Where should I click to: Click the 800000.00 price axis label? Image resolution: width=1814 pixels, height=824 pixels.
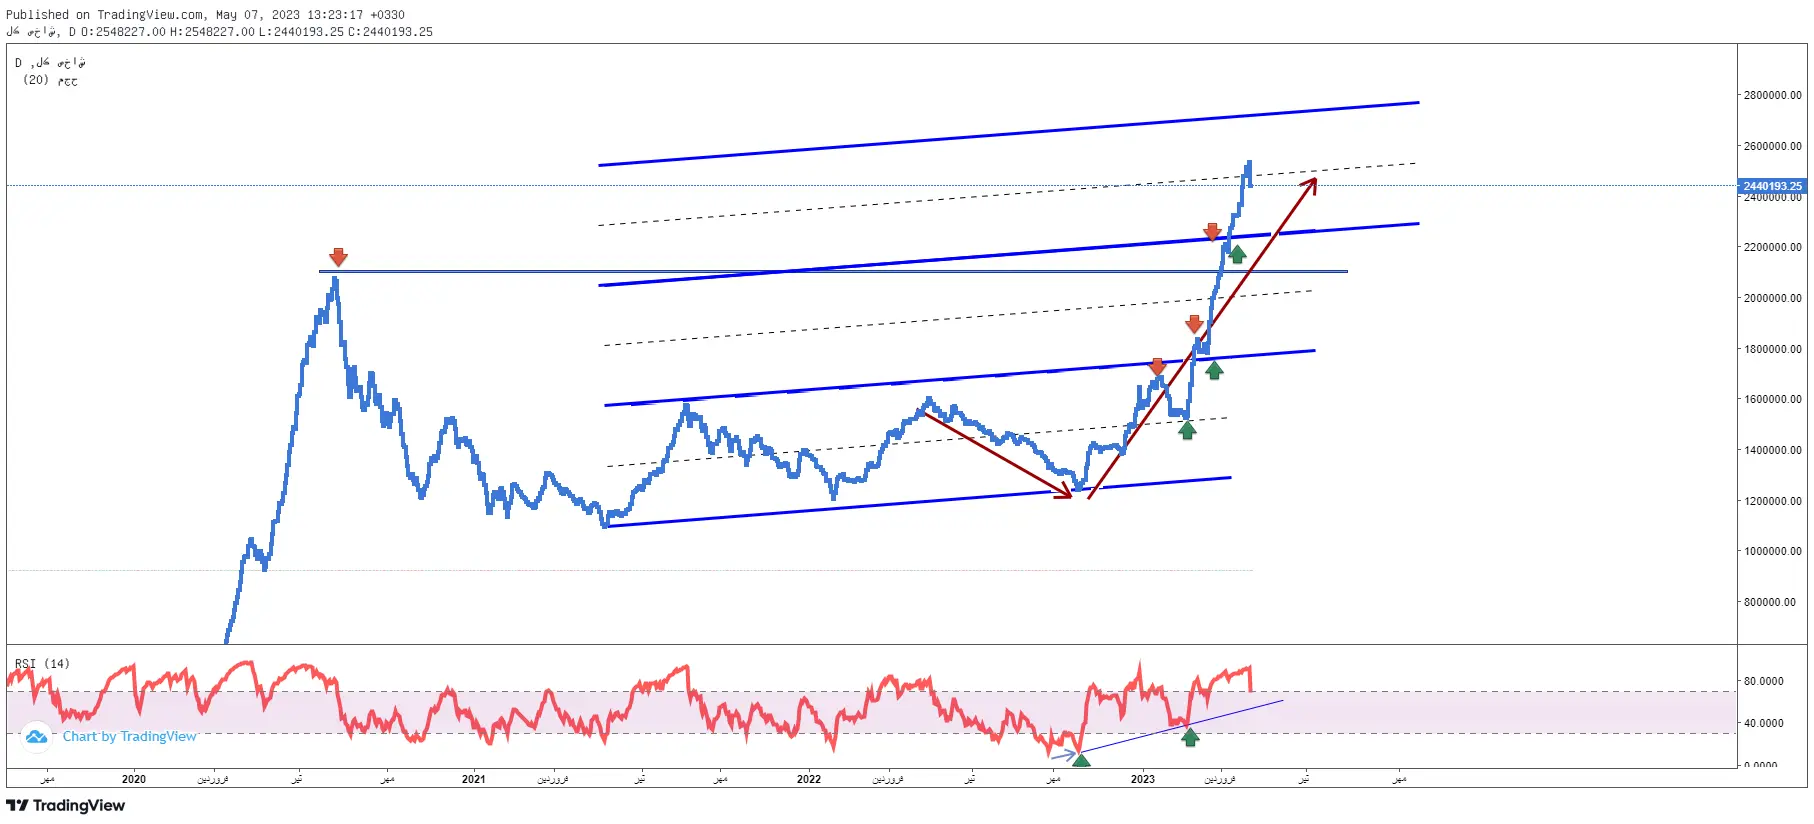1769,602
